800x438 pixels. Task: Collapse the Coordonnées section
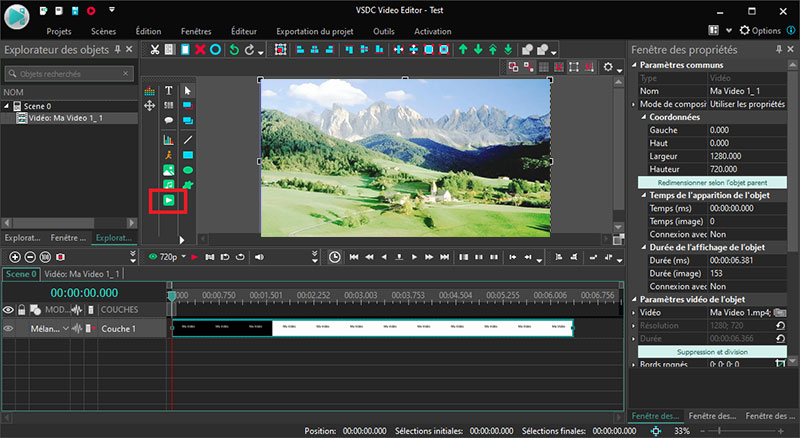tap(643, 117)
